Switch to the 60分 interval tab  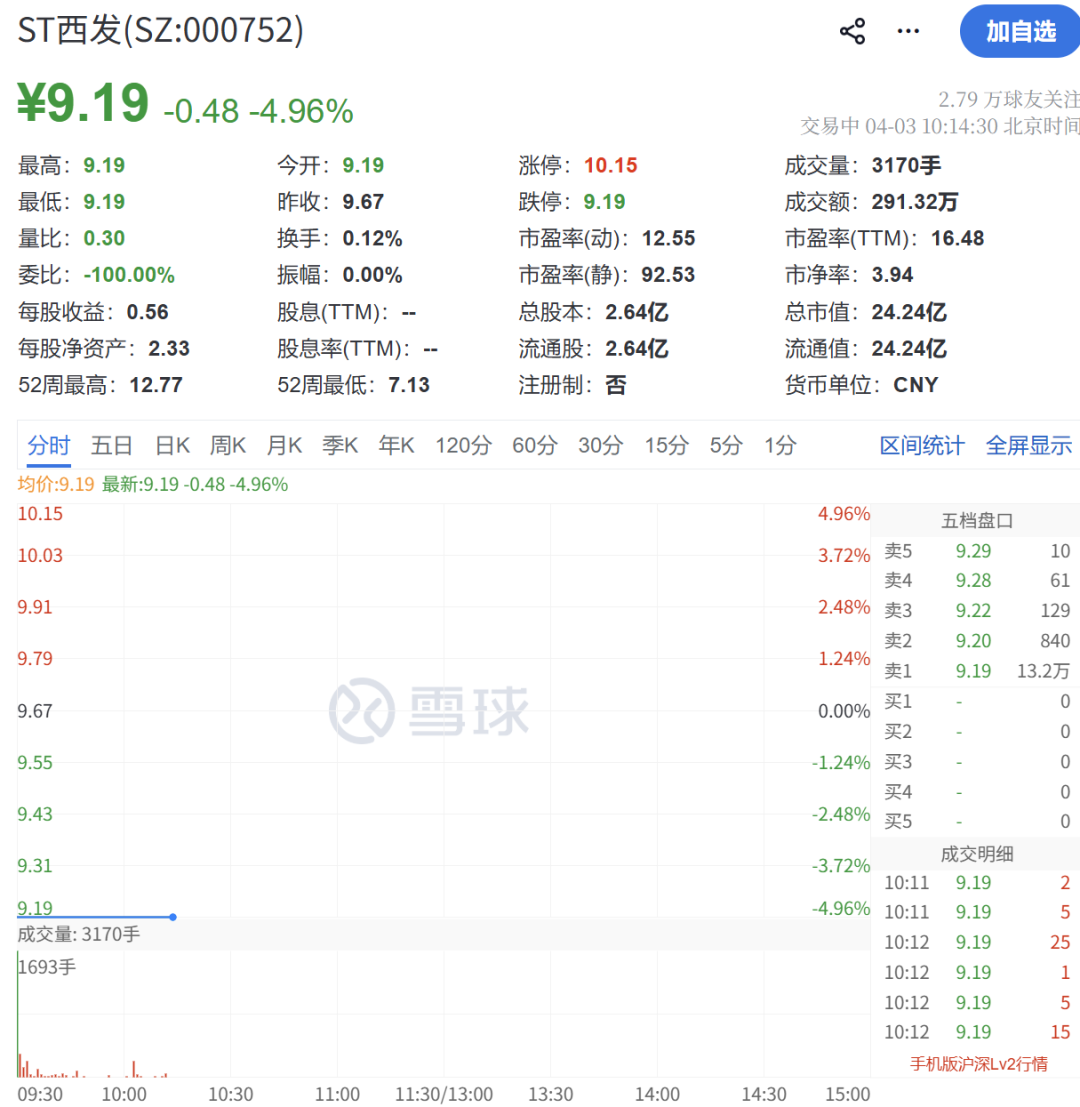[534, 445]
